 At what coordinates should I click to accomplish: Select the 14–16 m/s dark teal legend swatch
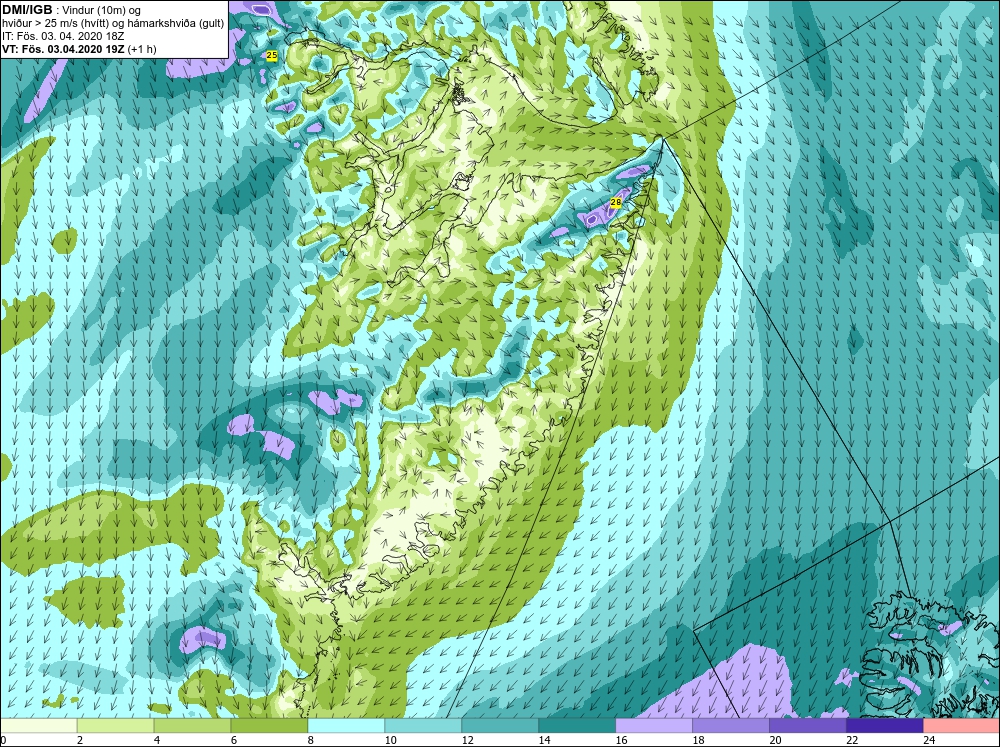click(577, 726)
